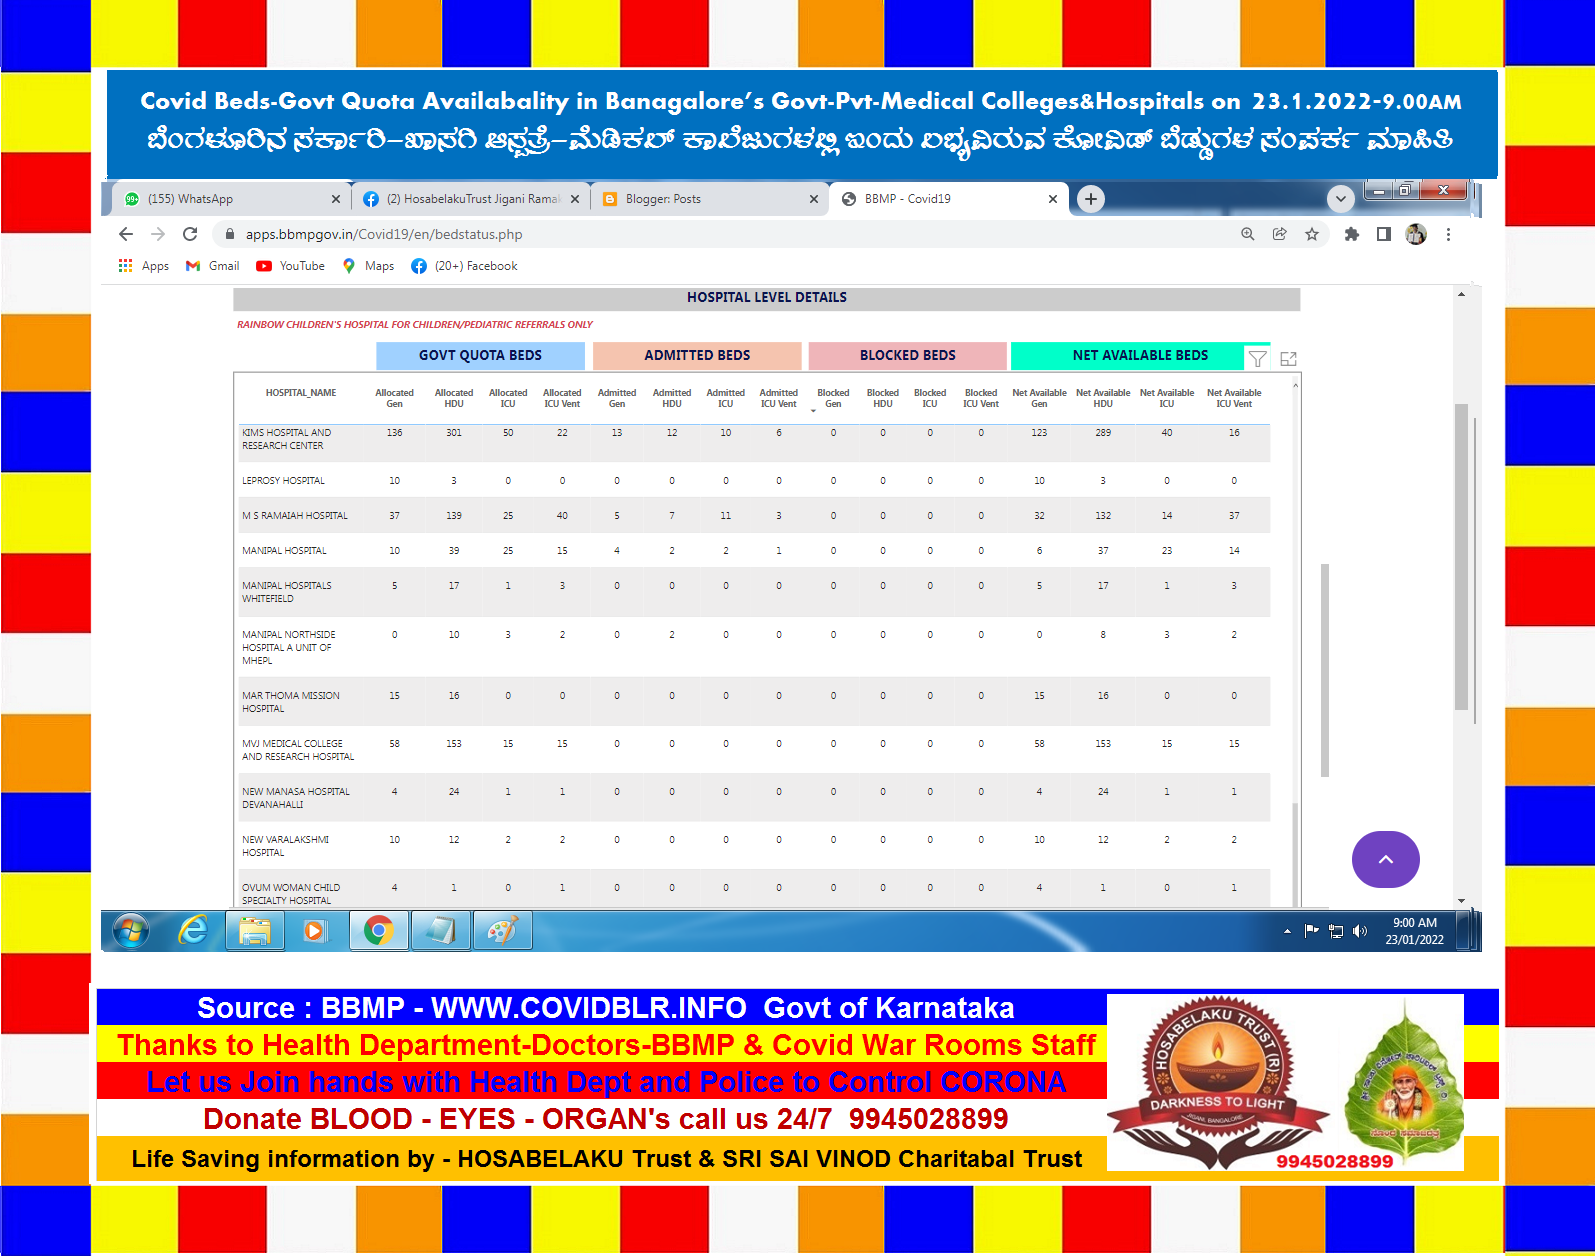Bookmark this page with the star icon

click(1312, 234)
